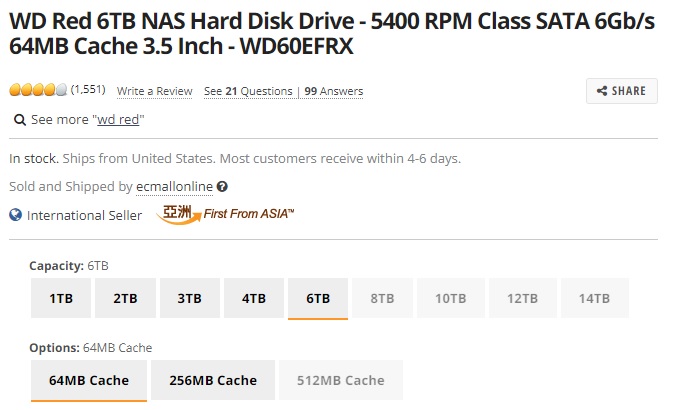Click the question mark help icon beside ecmallonline
673x410 pixels.
222,187
